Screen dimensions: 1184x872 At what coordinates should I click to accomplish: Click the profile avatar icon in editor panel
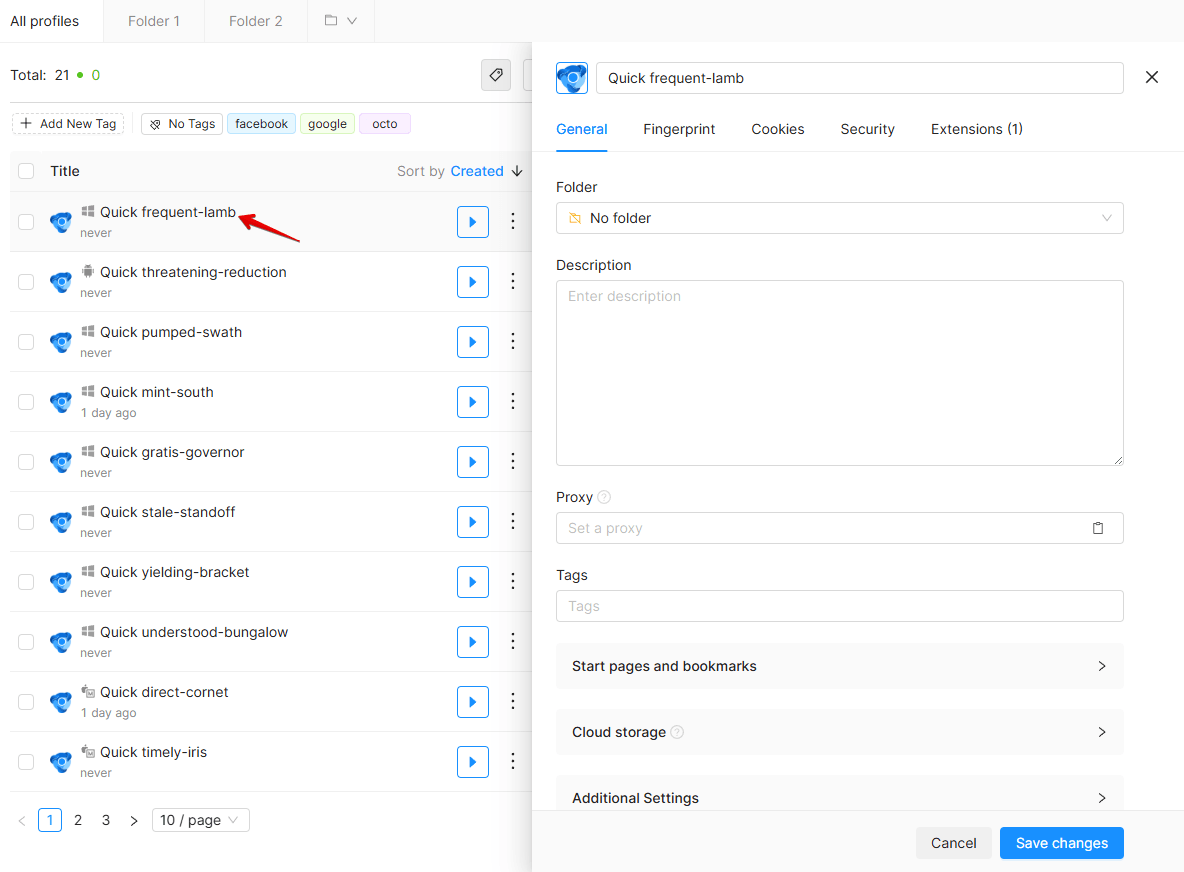pos(572,78)
